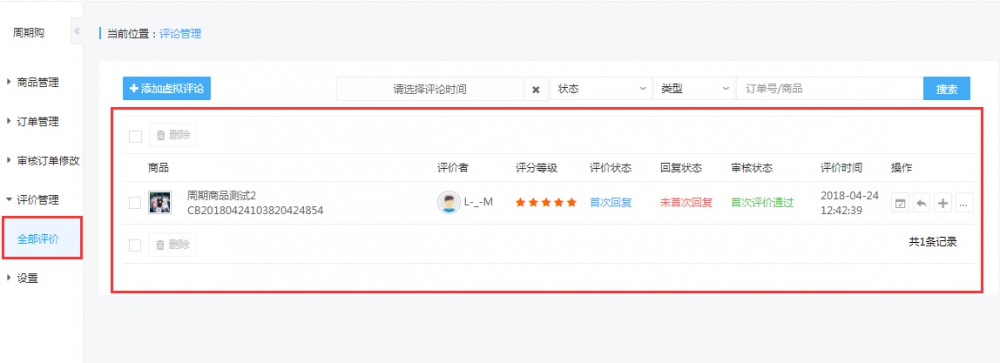Expand 商品管理 in the sidebar
The height and width of the screenshot is (363, 1000).
(38, 82)
